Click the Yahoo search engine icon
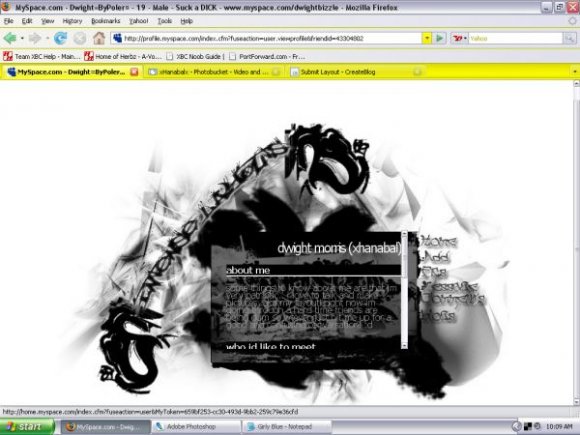Viewport: 580px width, 435px height. coord(458,38)
